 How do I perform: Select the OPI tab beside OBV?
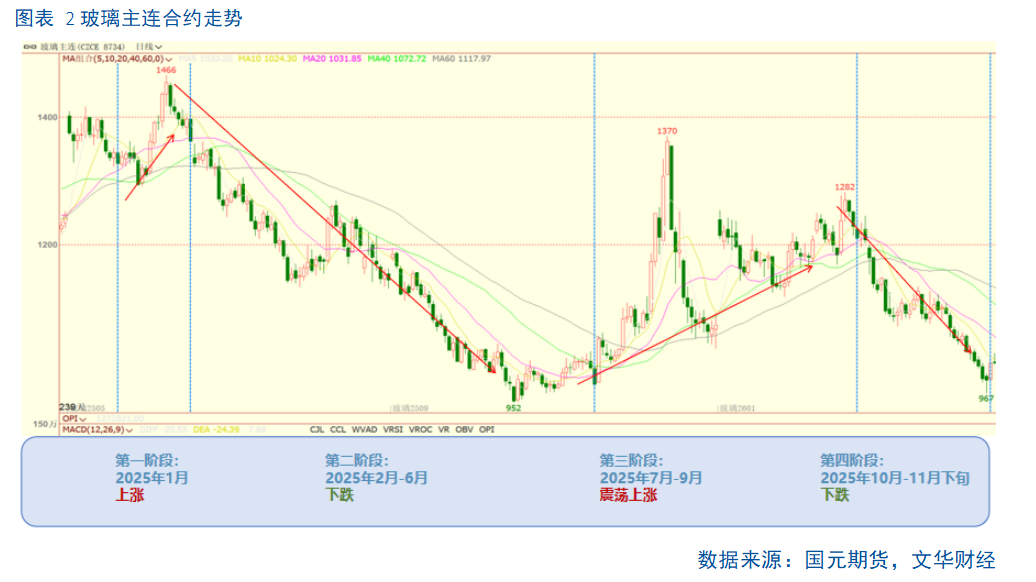coord(486,429)
